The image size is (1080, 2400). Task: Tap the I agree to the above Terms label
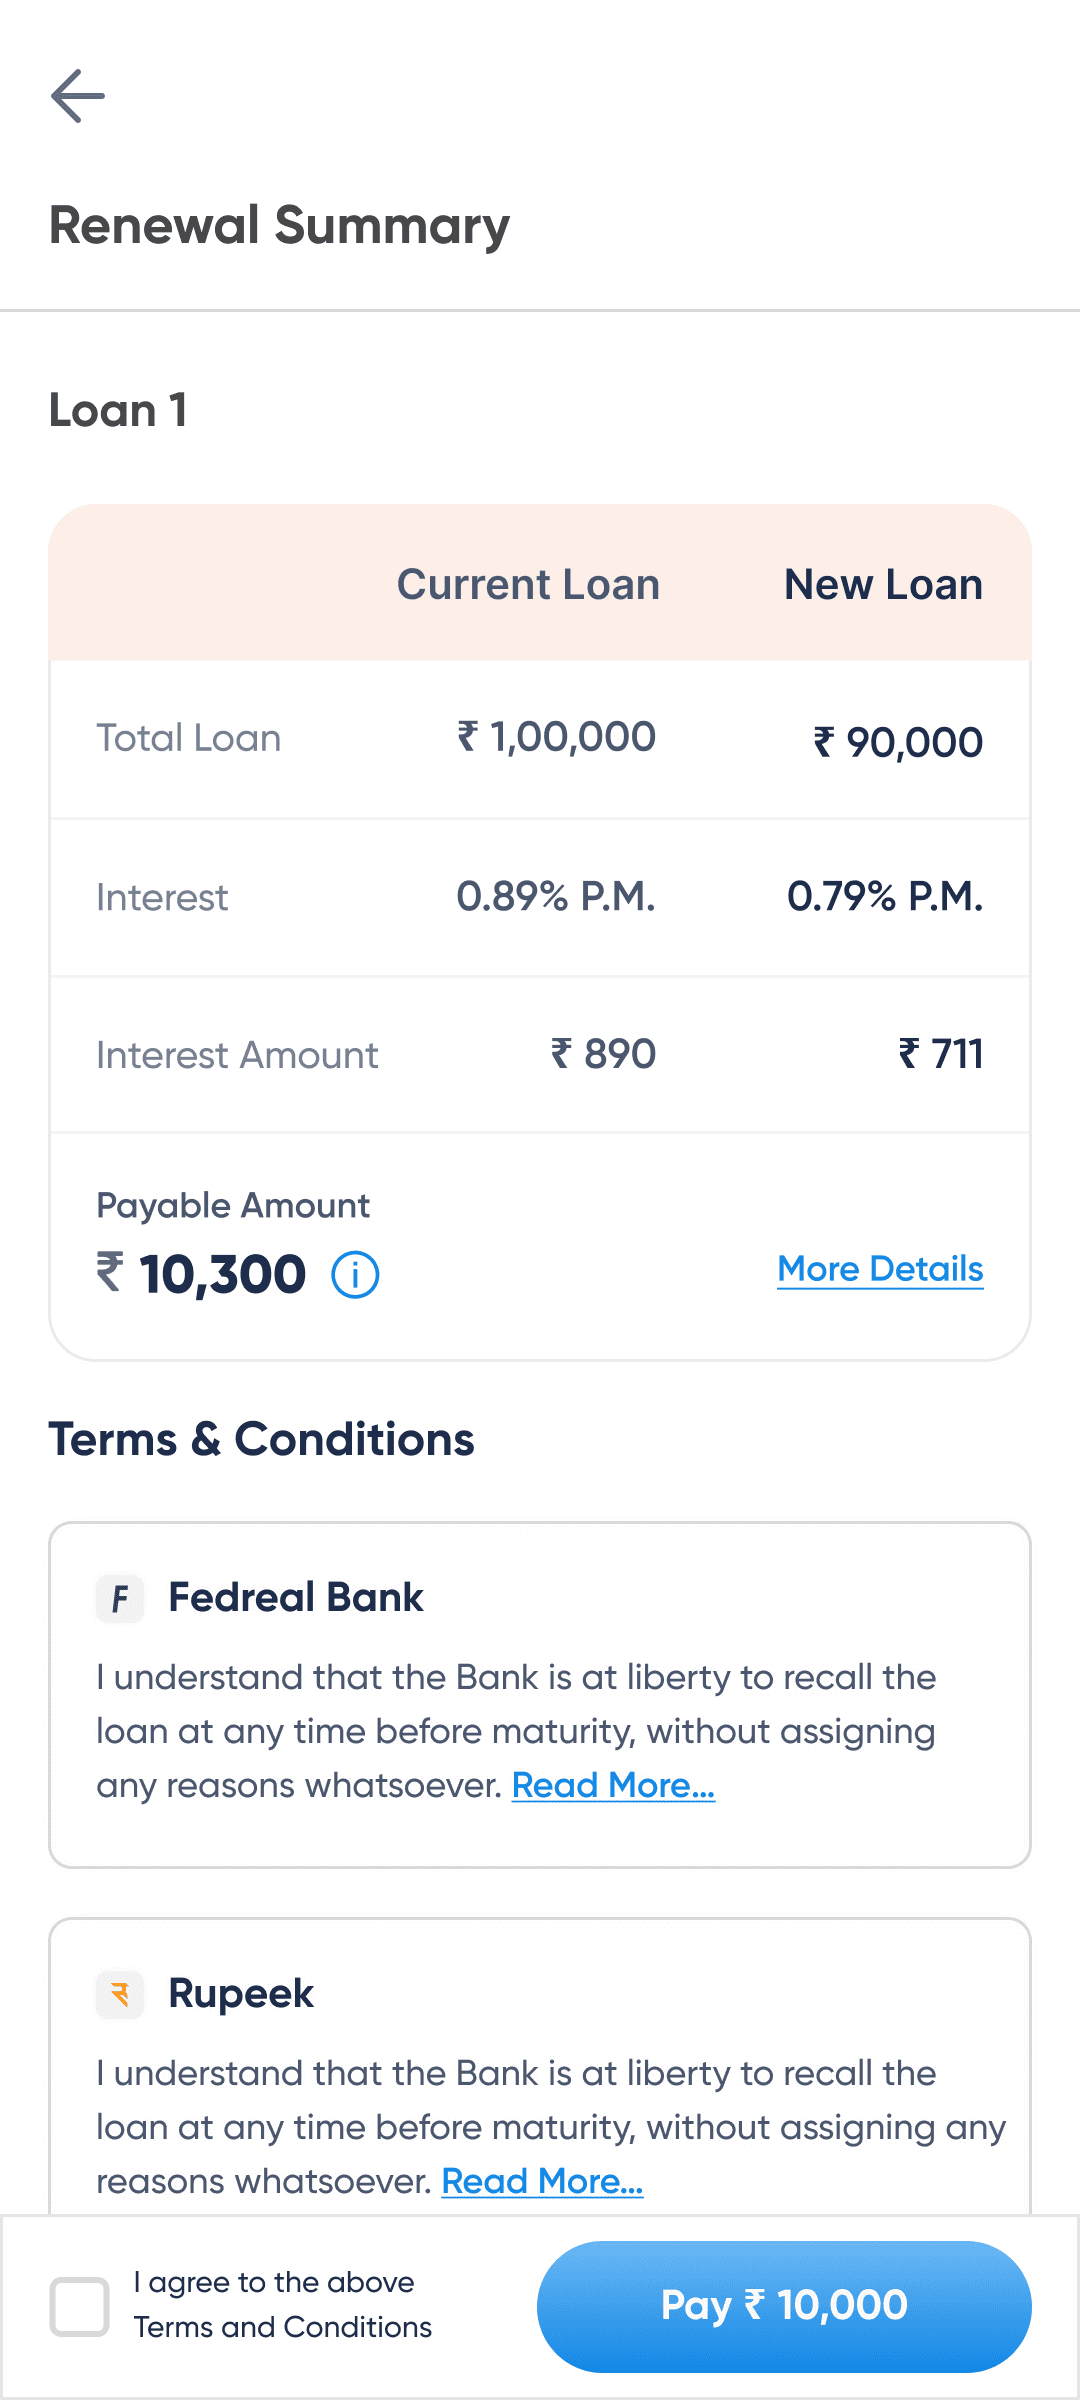click(283, 2305)
